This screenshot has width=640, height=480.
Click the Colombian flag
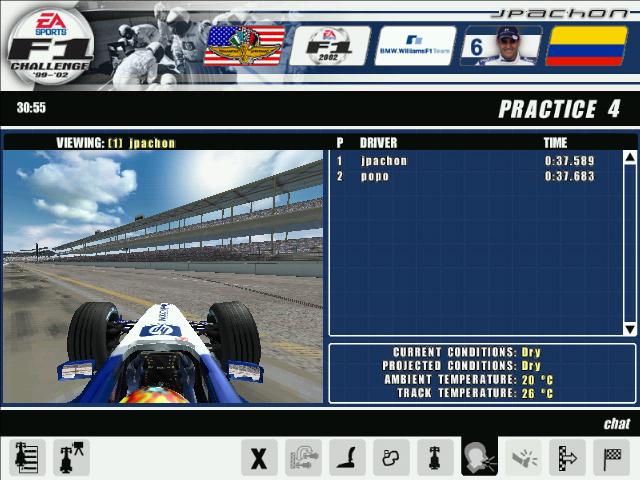point(586,46)
